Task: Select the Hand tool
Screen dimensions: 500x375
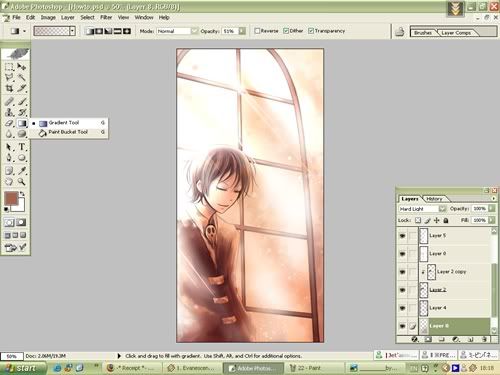Action: pyautogui.click(x=9, y=182)
